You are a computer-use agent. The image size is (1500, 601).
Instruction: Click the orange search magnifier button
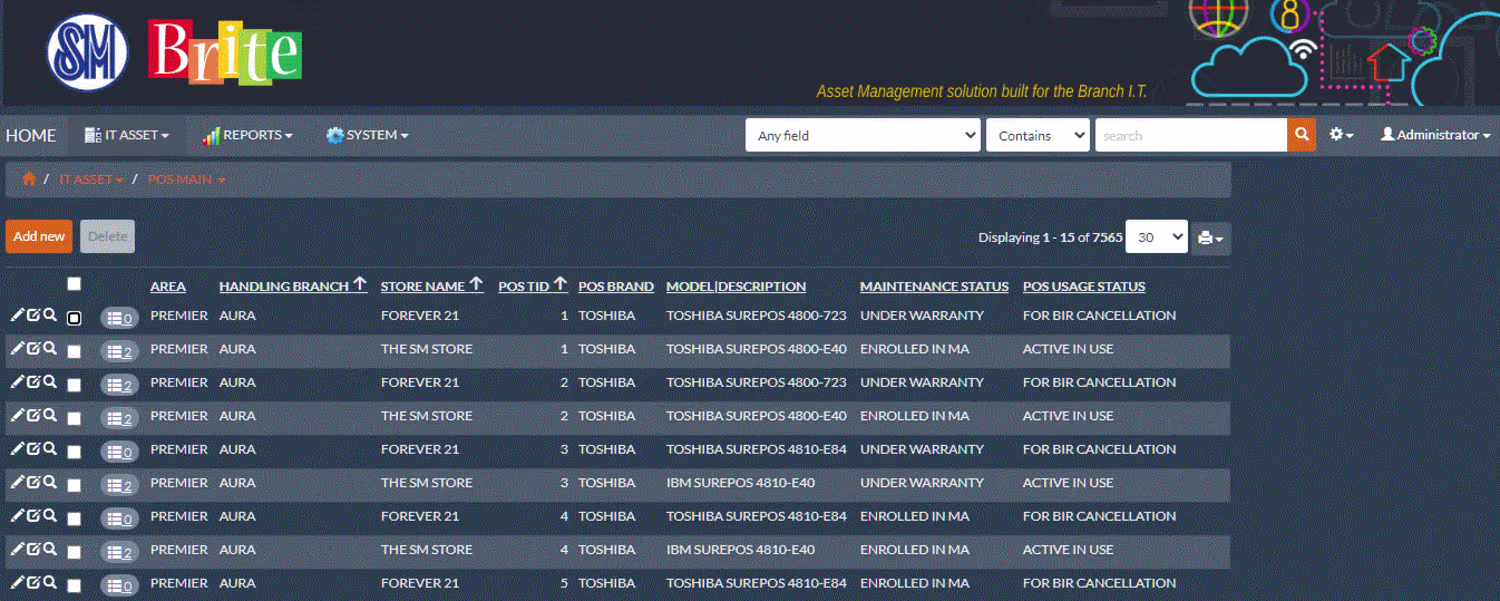[1301, 135]
